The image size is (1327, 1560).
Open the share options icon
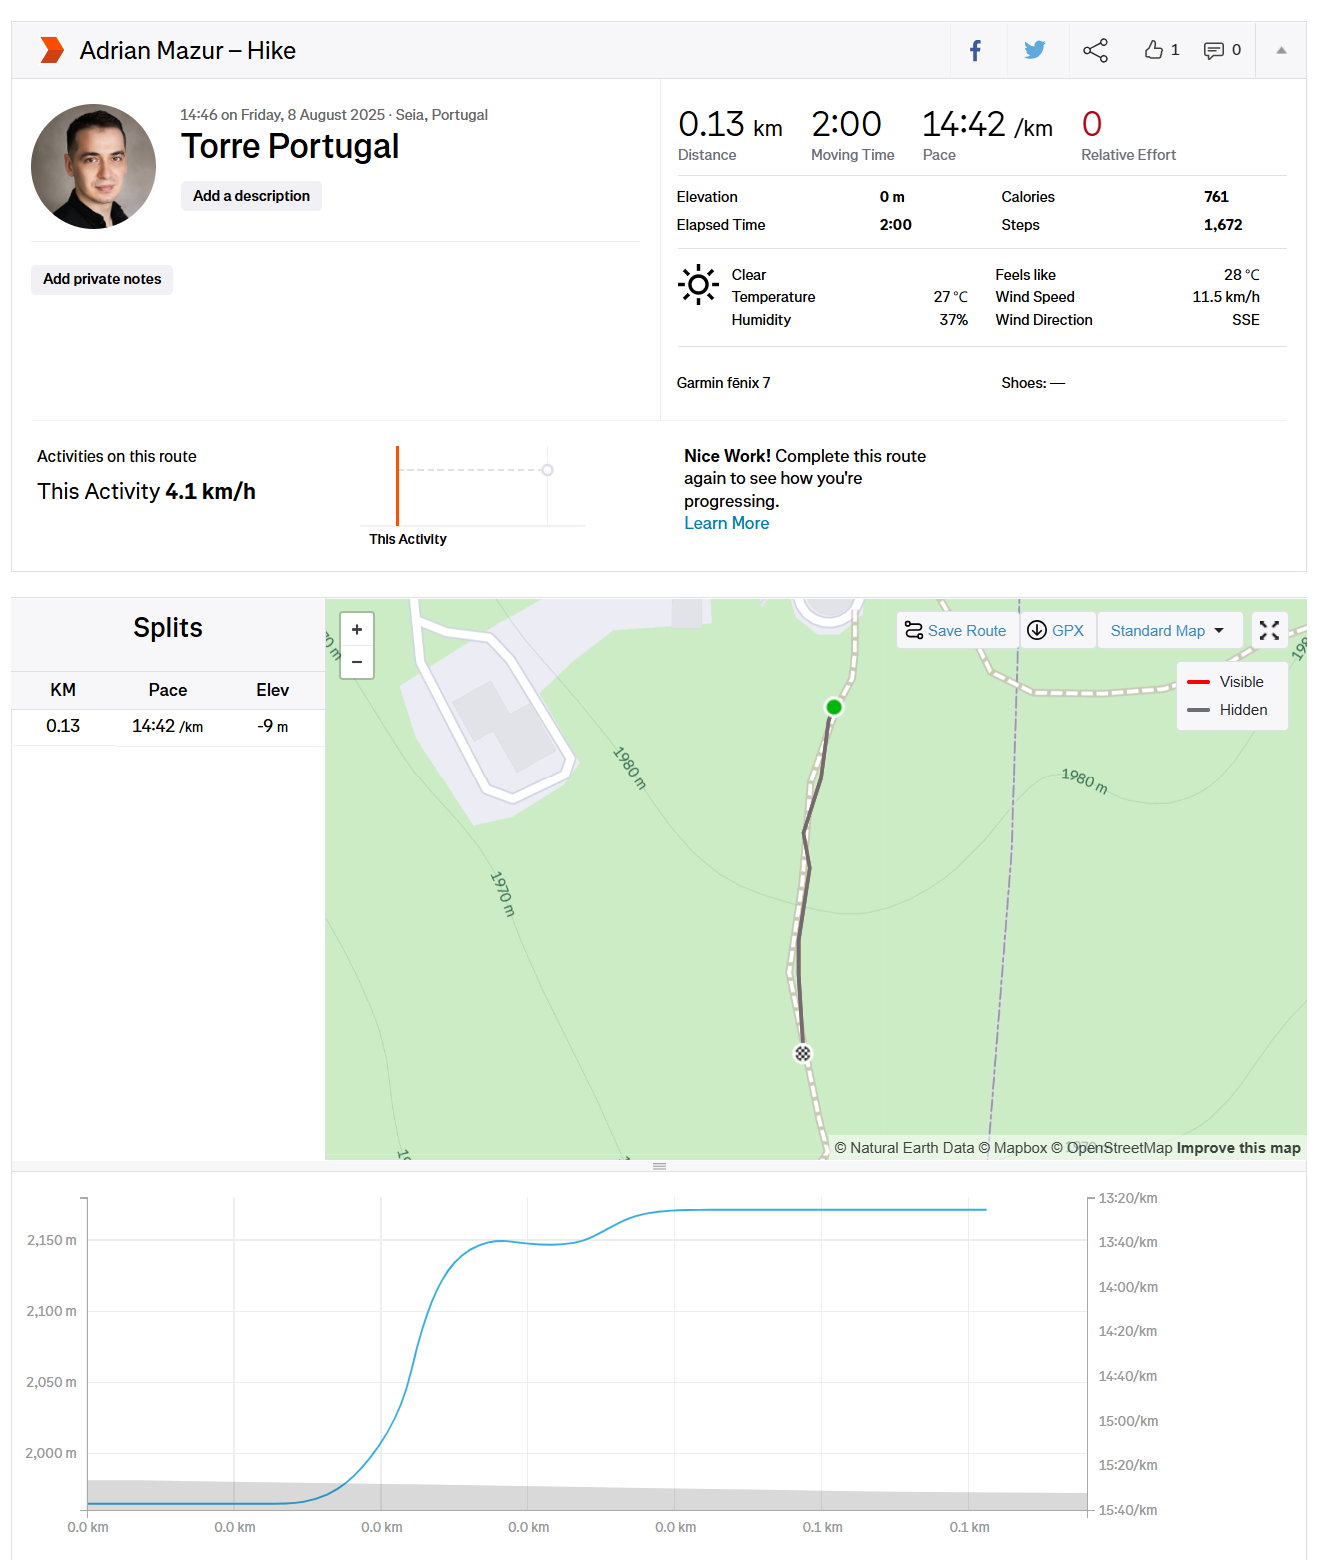pos(1095,50)
